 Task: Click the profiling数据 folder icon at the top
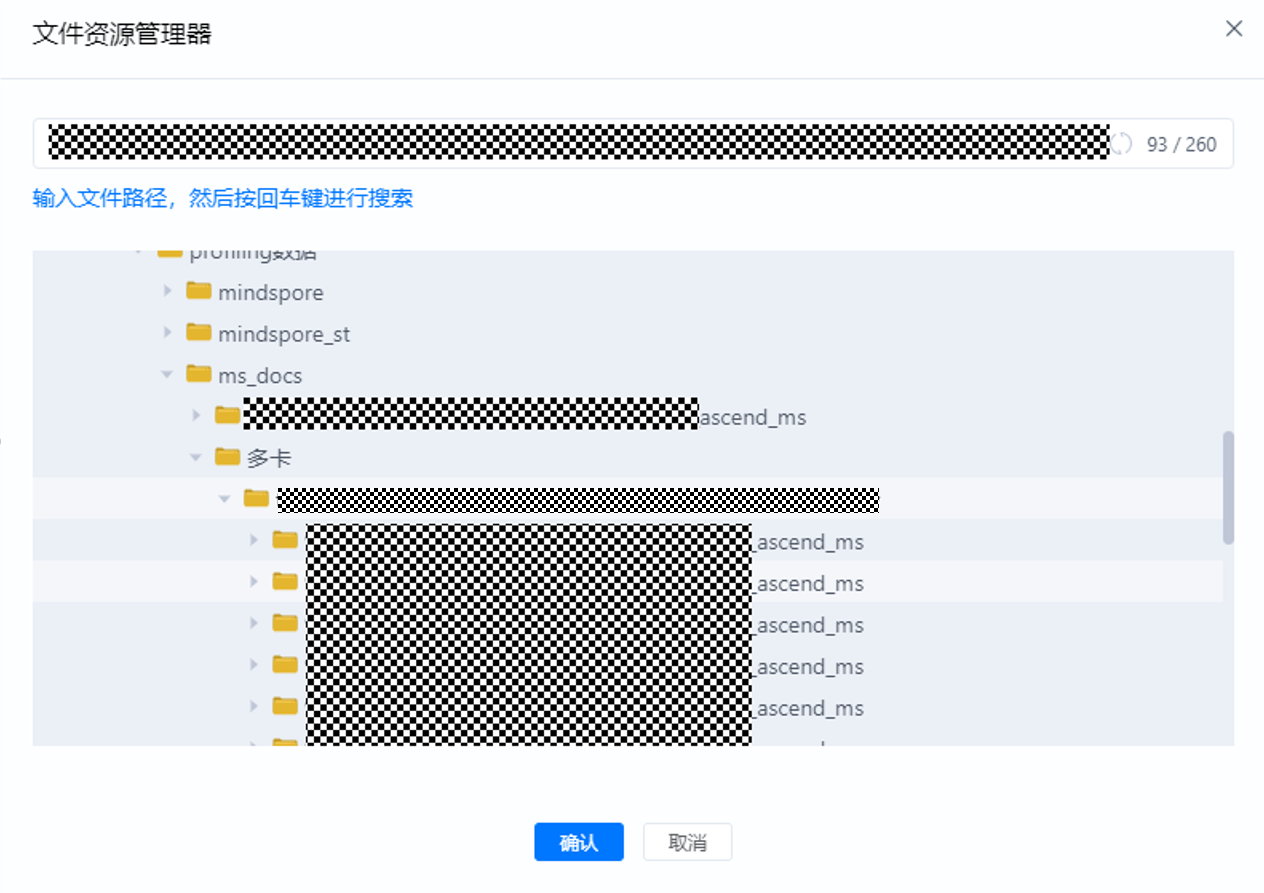(171, 251)
